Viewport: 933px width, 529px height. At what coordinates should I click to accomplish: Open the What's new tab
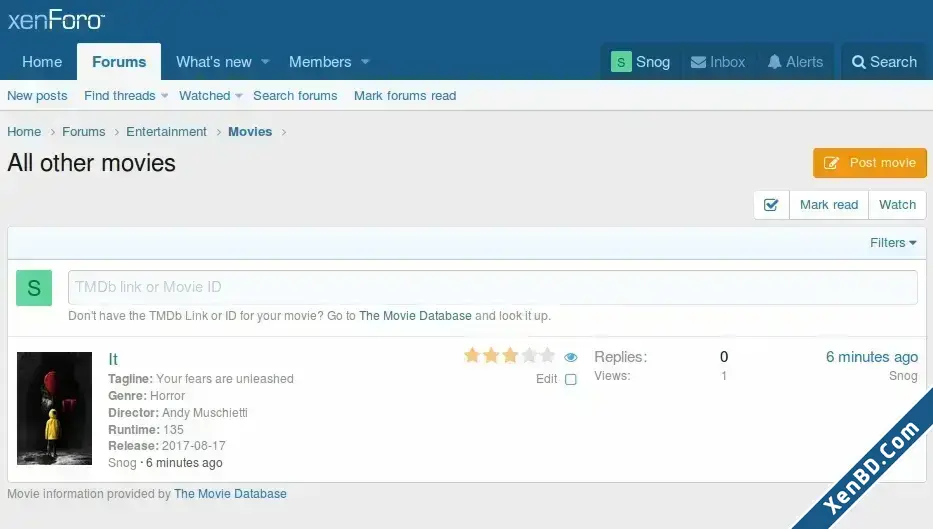(x=214, y=62)
